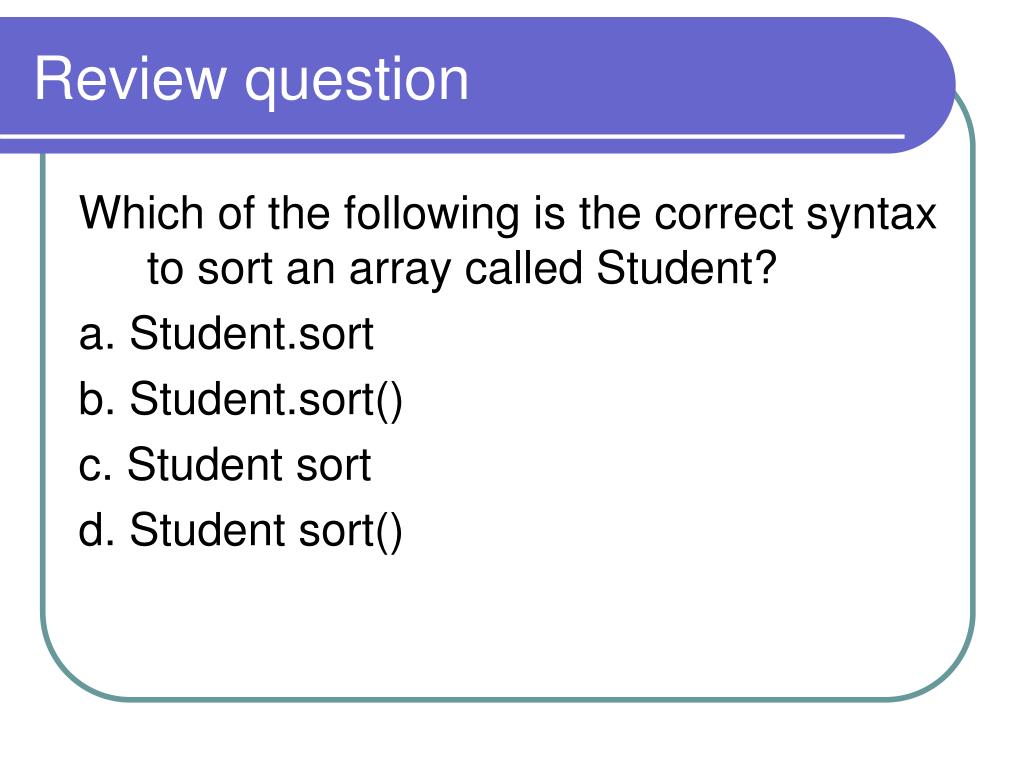This screenshot has height=768, width=1024.
Task: Select answer d. Student sort()
Action: 240,530
